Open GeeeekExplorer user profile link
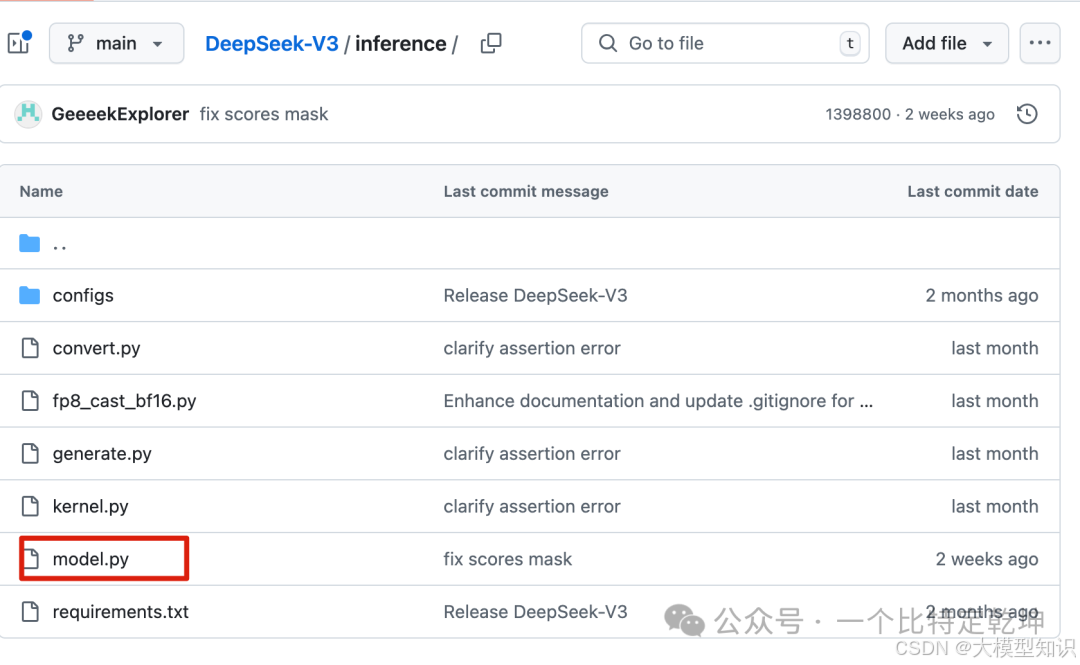The height and width of the screenshot is (665, 1080). point(120,114)
